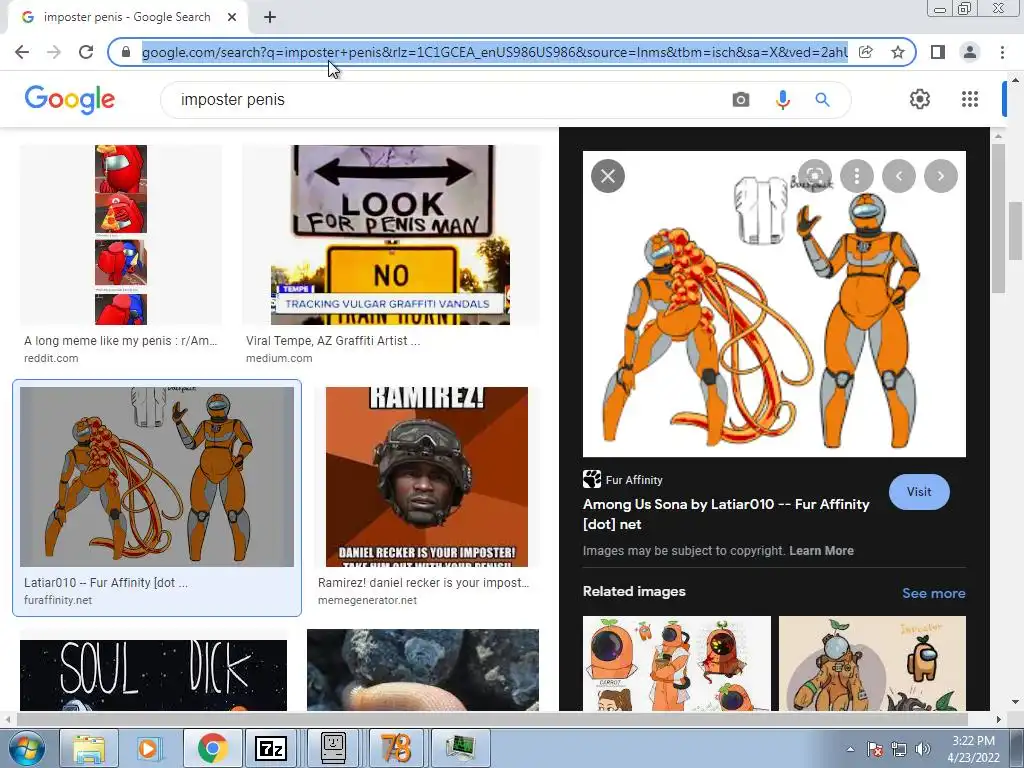Bookmark this page with the star icon
The width and height of the screenshot is (1024, 768).
[x=898, y=52]
